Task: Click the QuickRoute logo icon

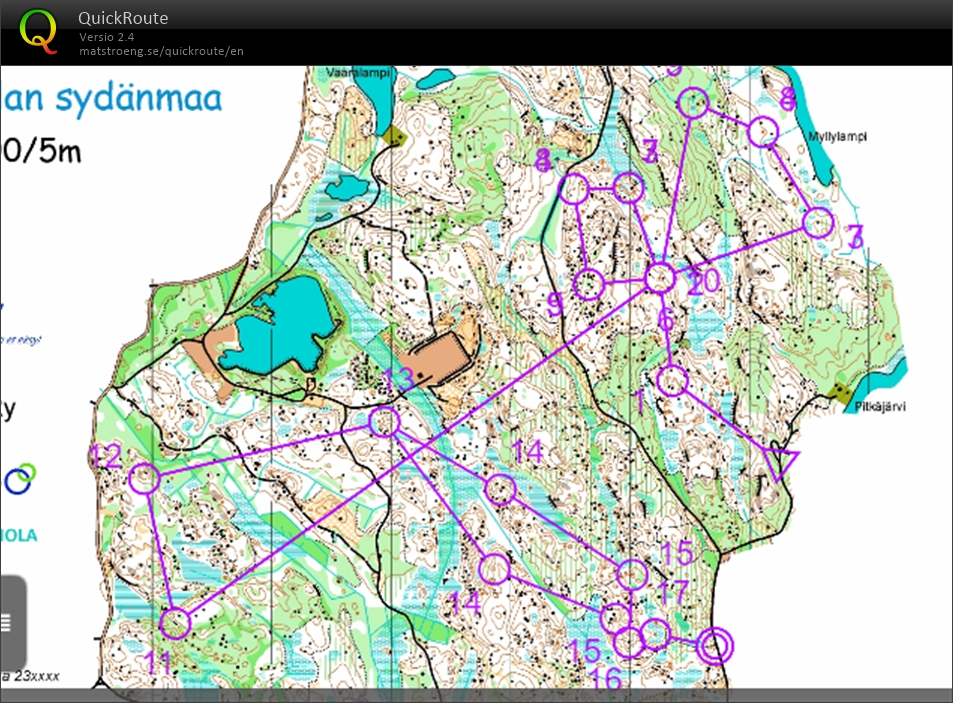Action: pyautogui.click(x=39, y=29)
